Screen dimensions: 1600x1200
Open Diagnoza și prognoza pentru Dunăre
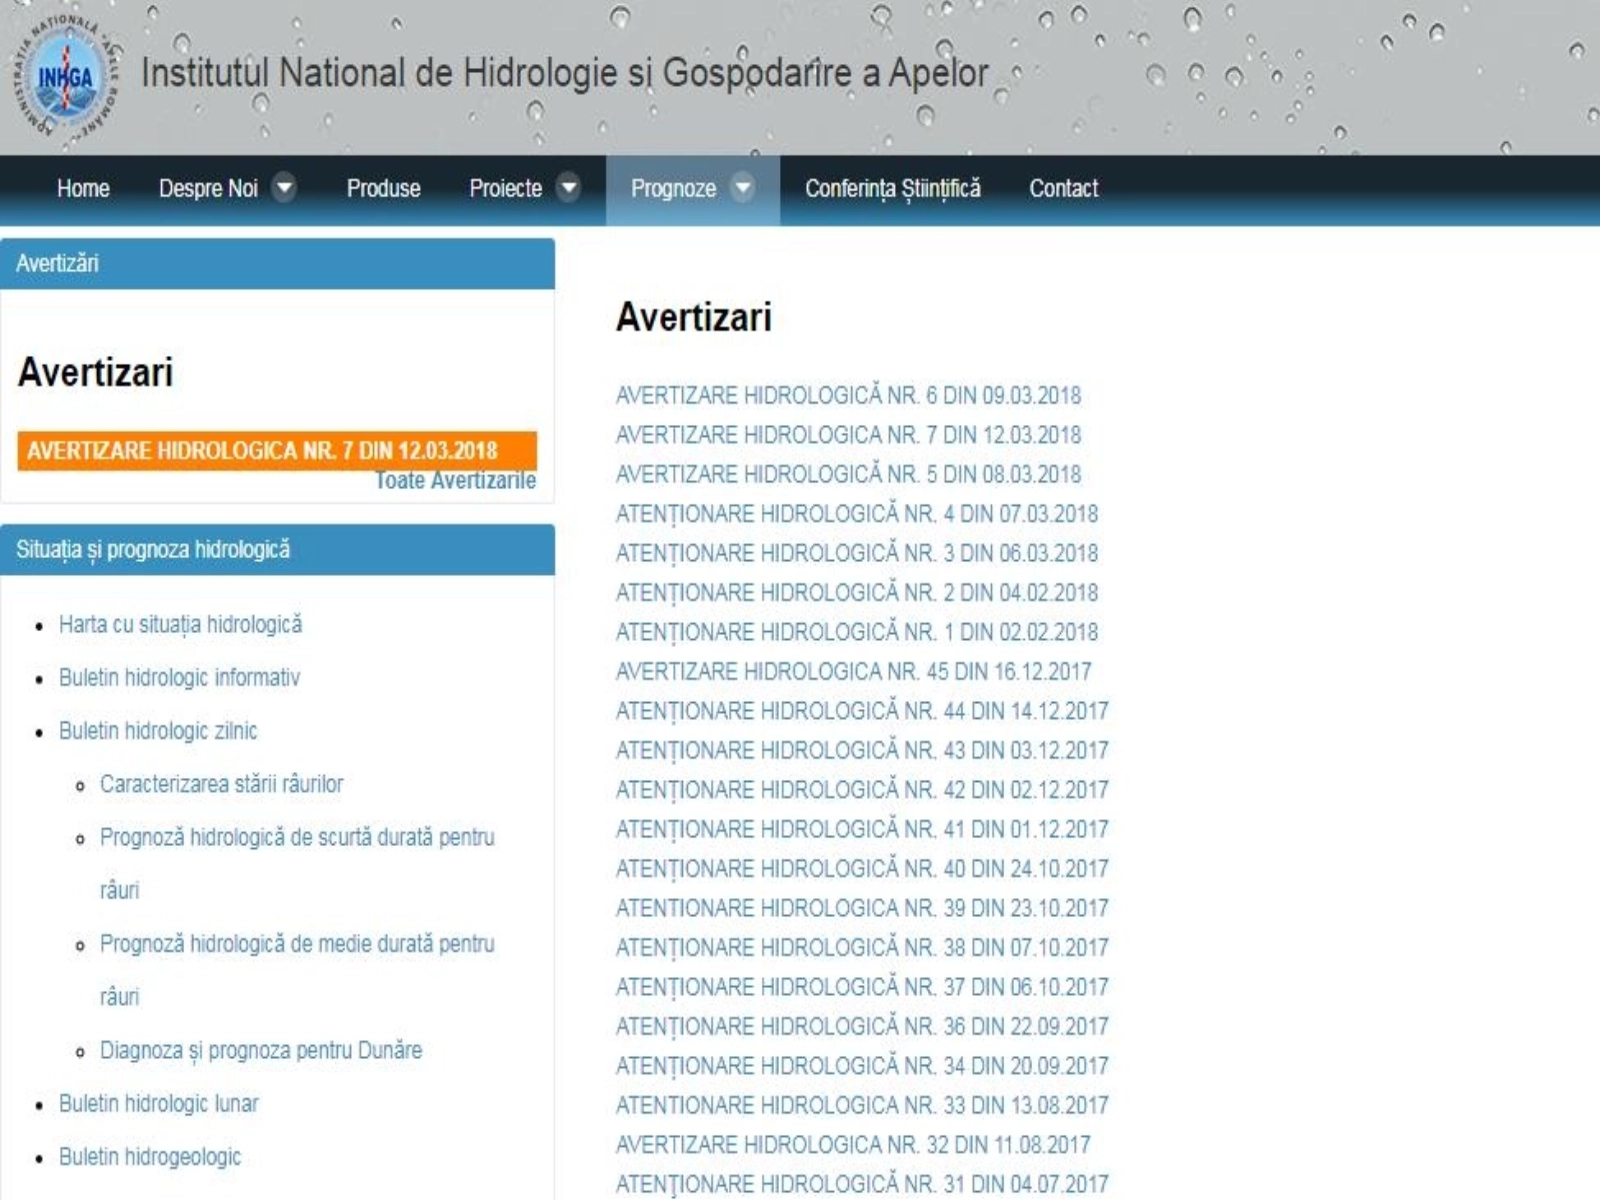[260, 1050]
